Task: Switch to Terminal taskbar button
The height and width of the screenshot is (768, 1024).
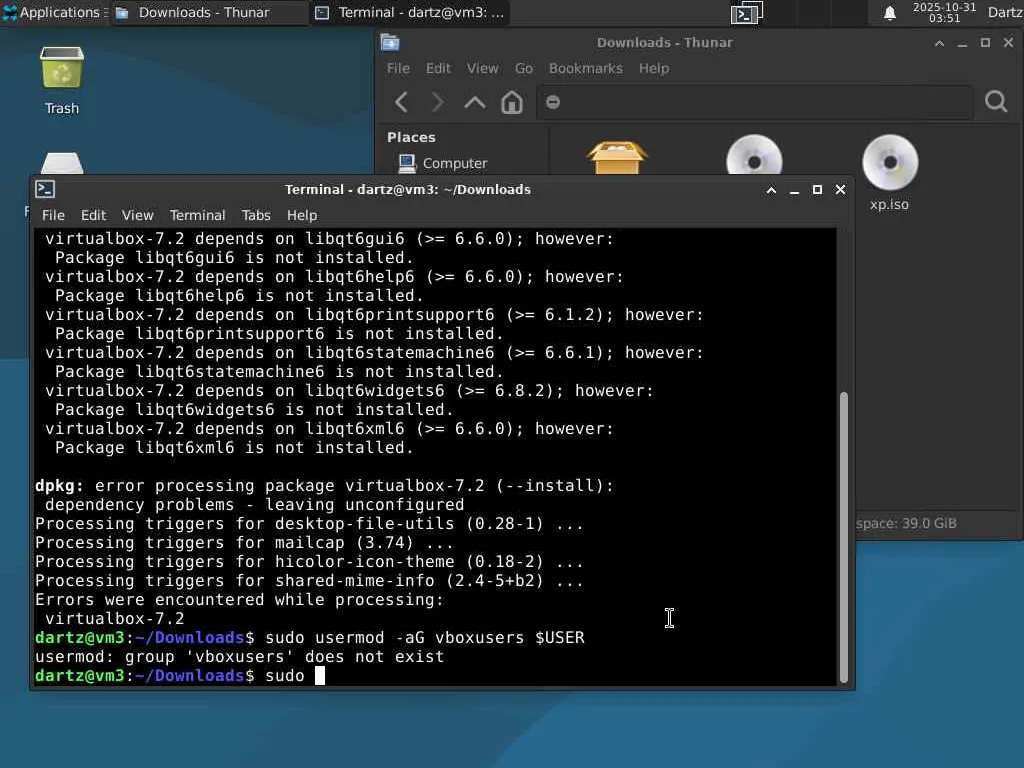Action: pos(410,12)
